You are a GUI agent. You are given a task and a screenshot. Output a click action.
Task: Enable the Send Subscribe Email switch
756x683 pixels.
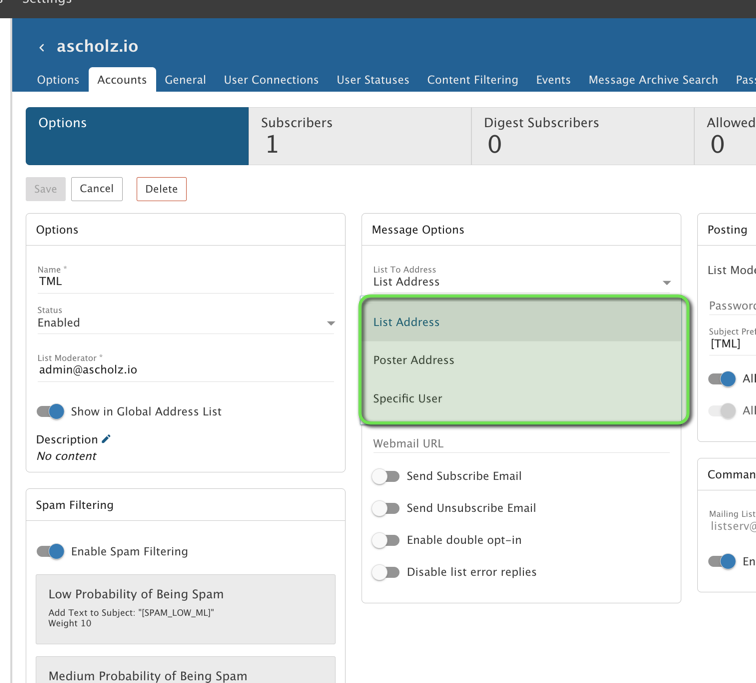pos(386,477)
